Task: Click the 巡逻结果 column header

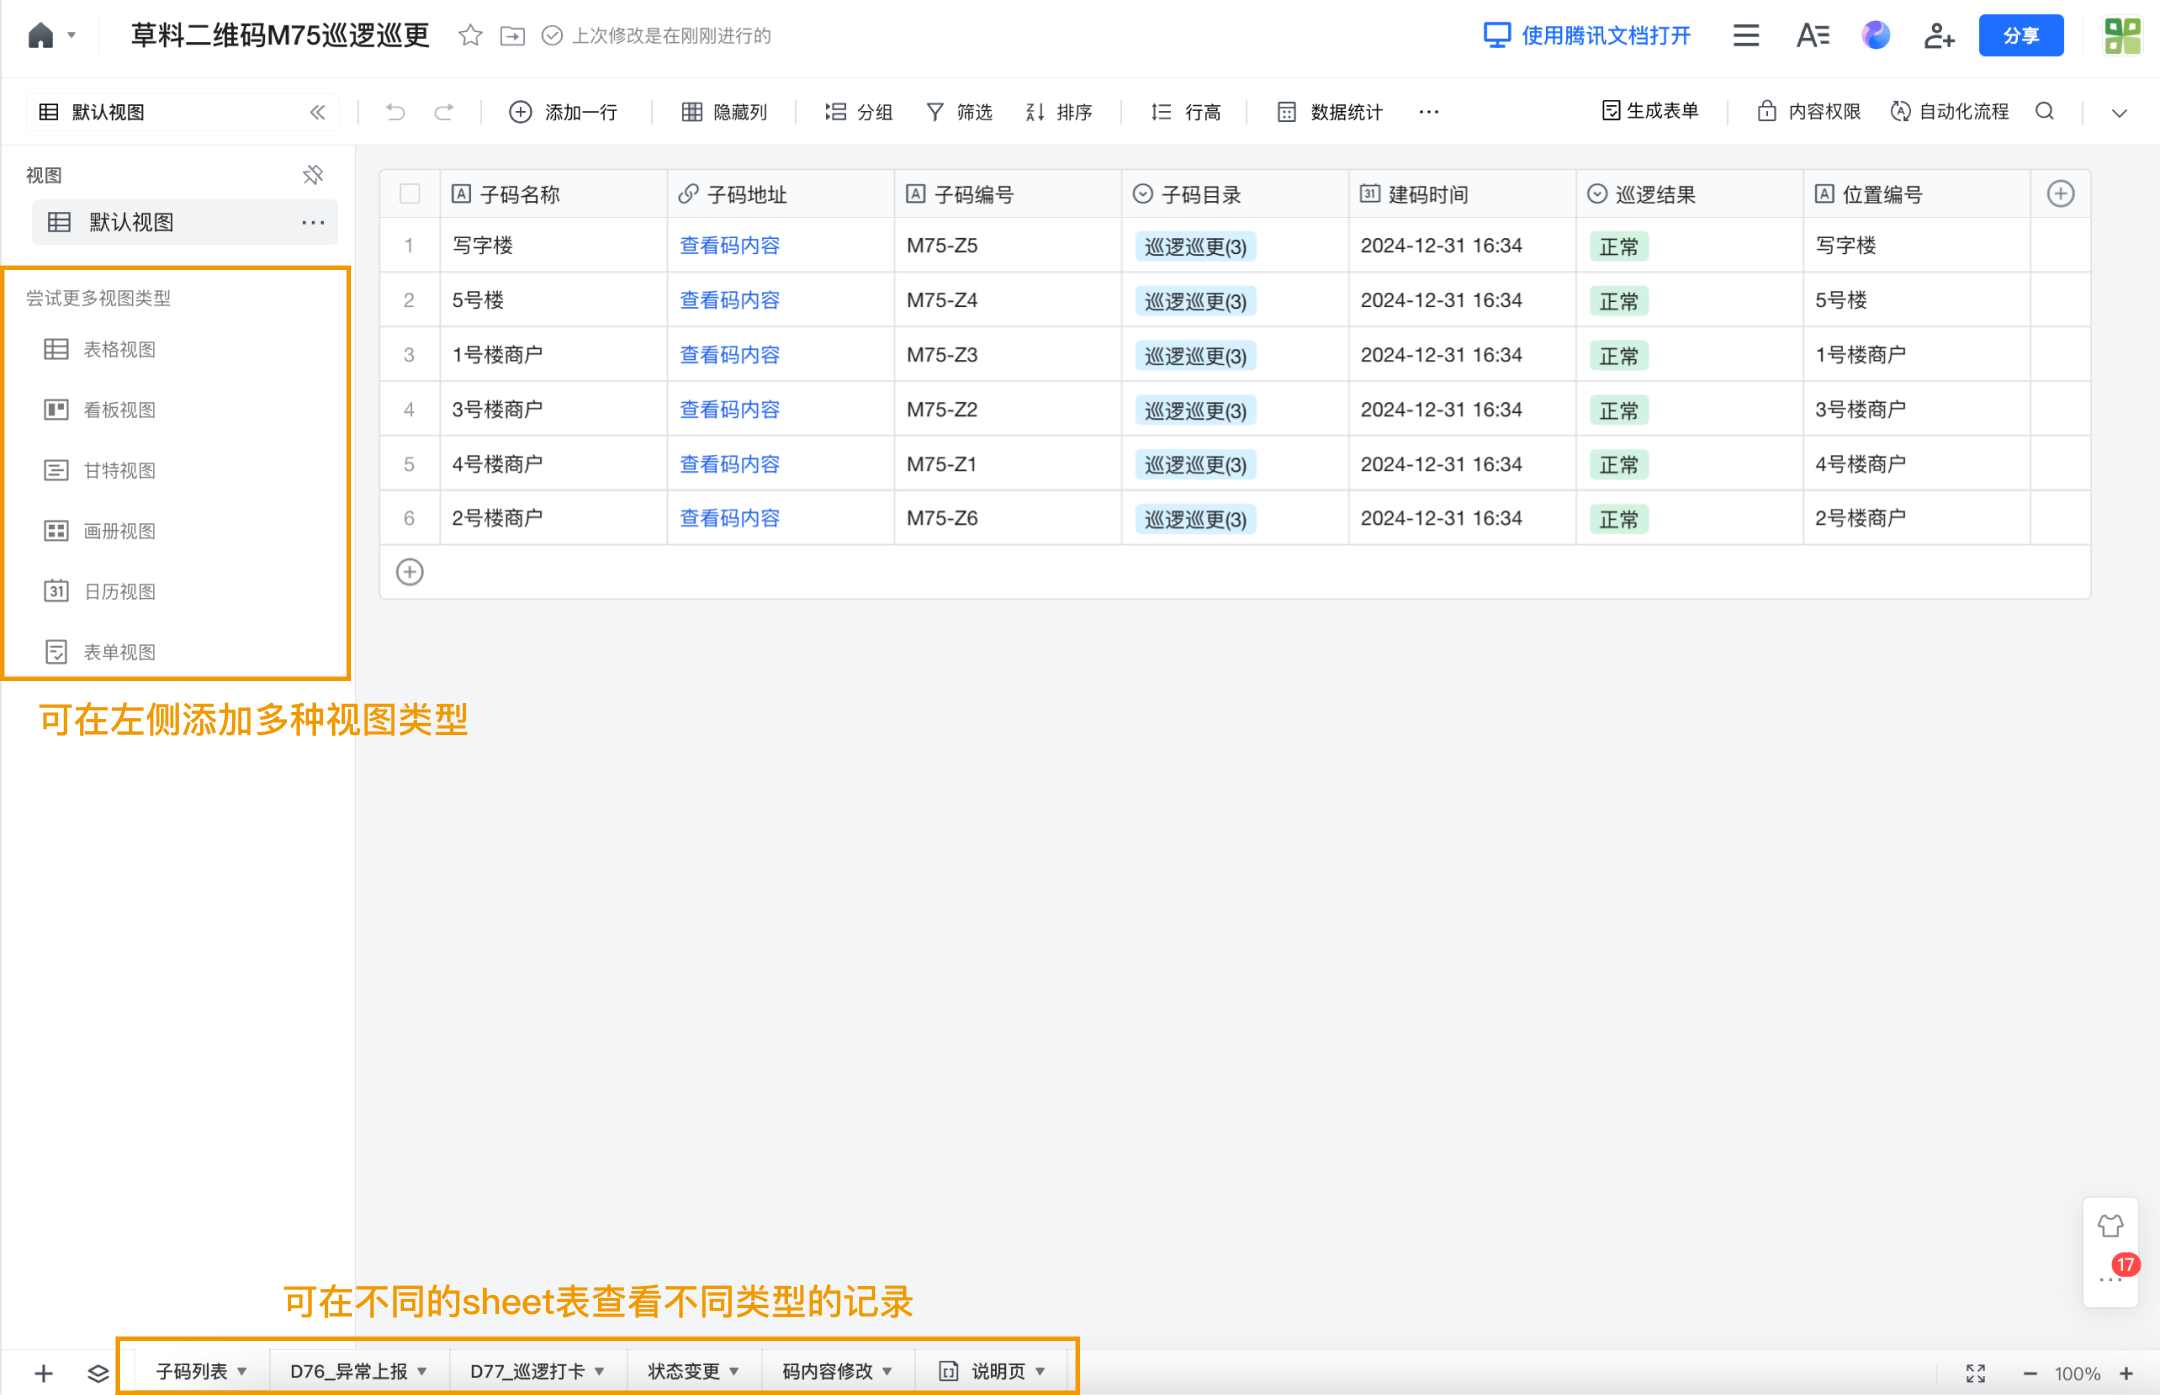Action: click(x=1689, y=194)
